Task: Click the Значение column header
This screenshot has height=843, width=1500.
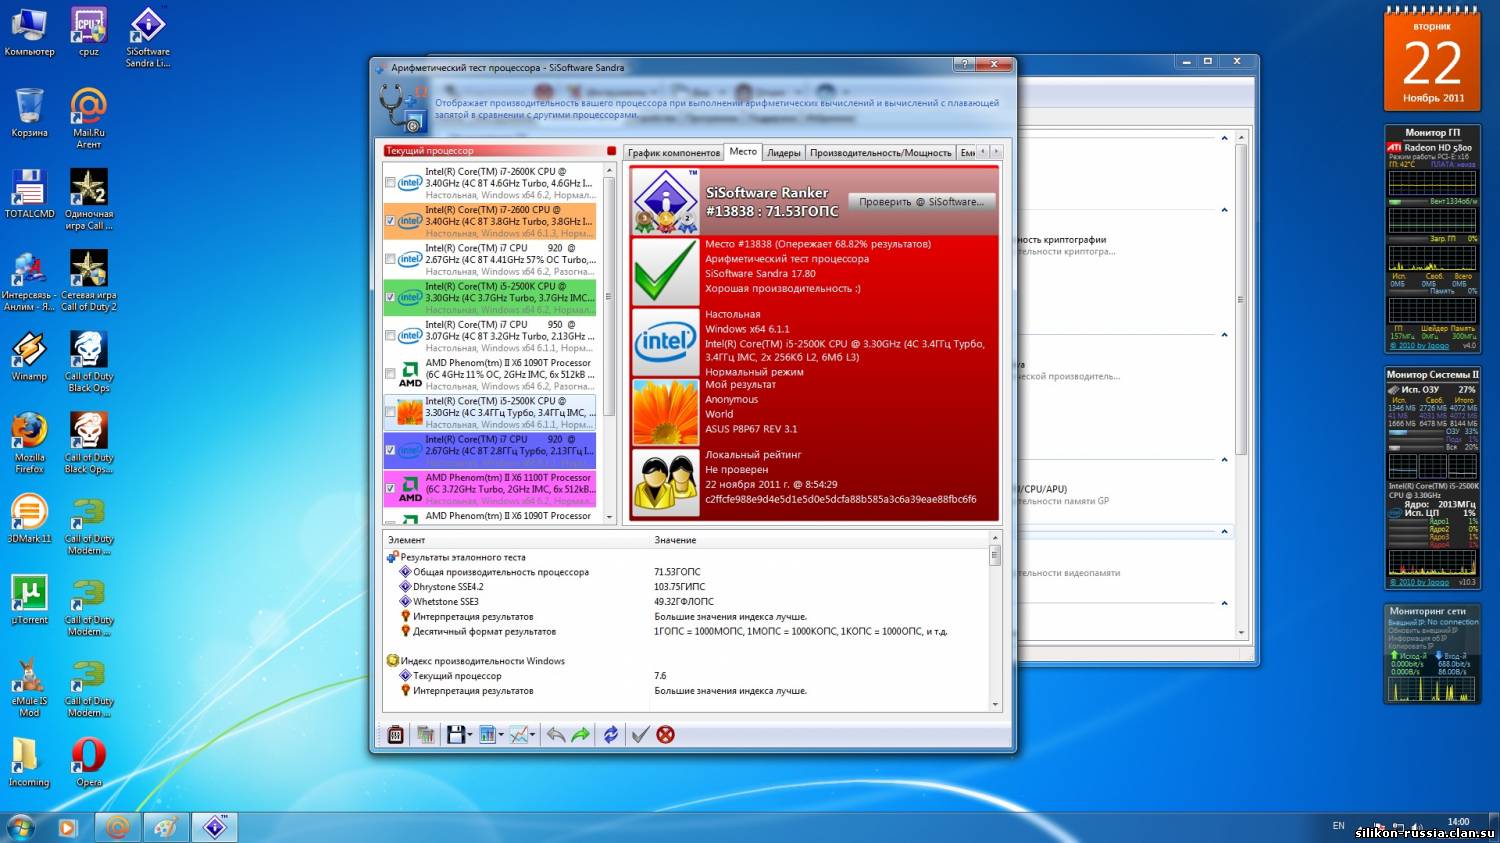Action: point(819,540)
